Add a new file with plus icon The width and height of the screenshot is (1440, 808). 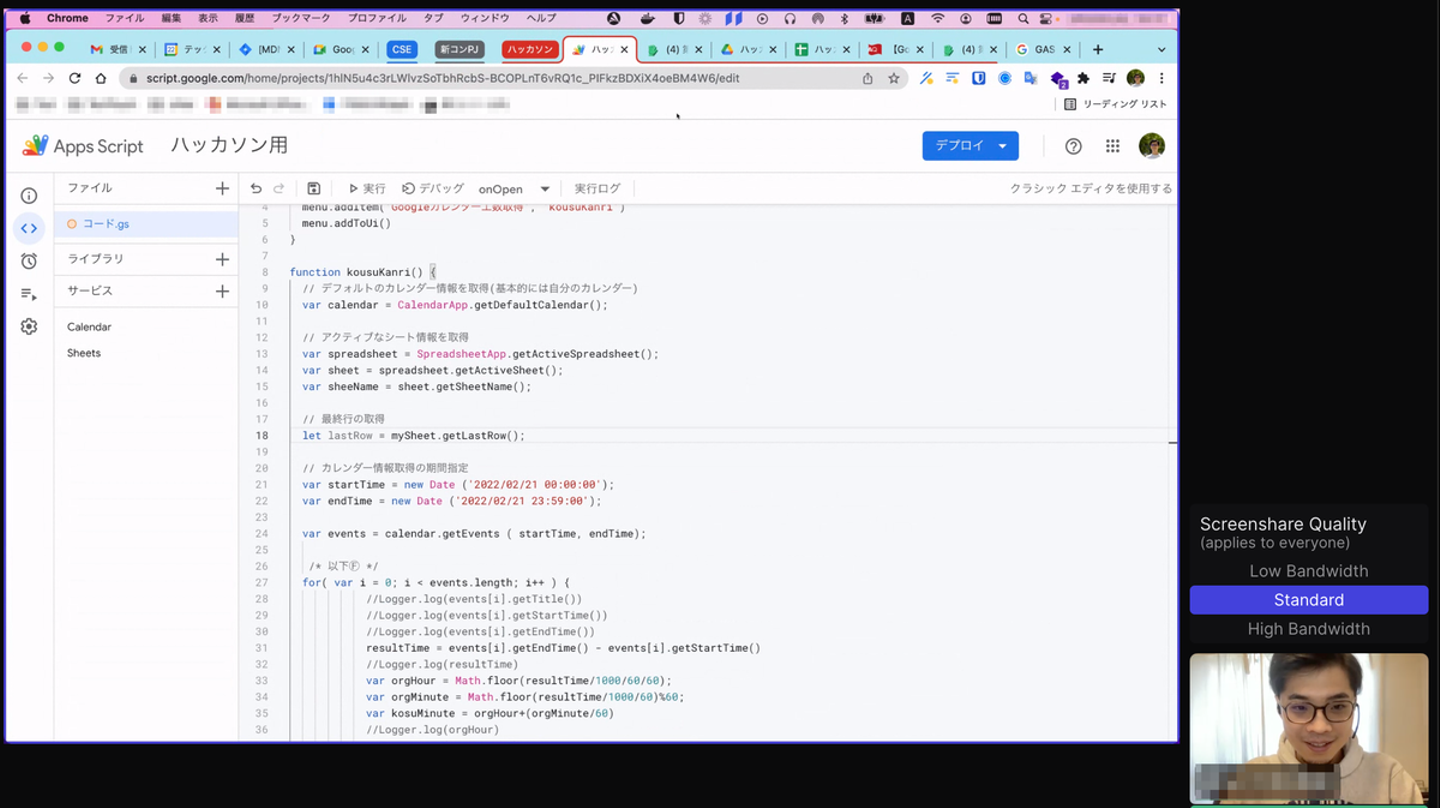[x=222, y=188]
